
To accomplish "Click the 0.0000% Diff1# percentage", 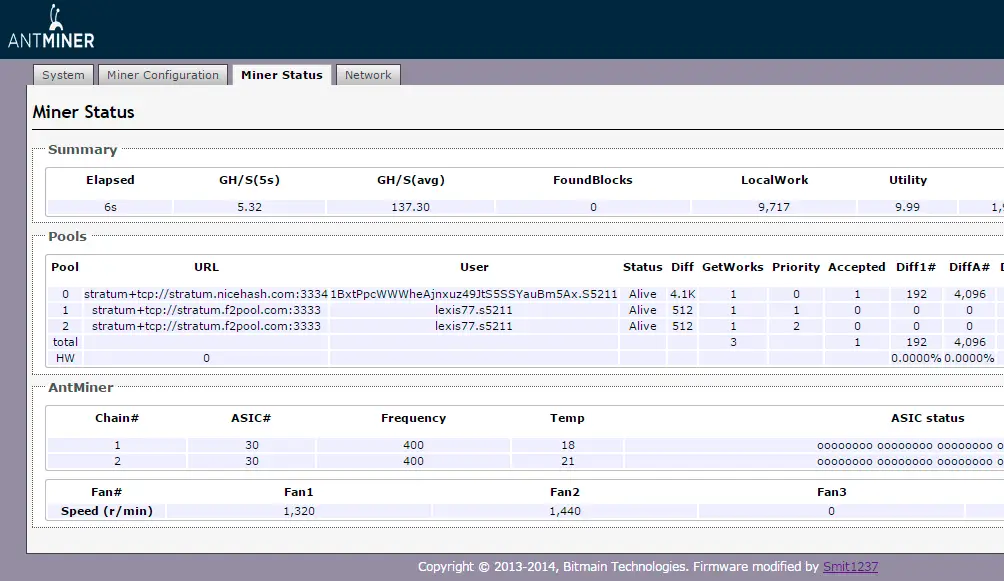I will coord(916,358).
